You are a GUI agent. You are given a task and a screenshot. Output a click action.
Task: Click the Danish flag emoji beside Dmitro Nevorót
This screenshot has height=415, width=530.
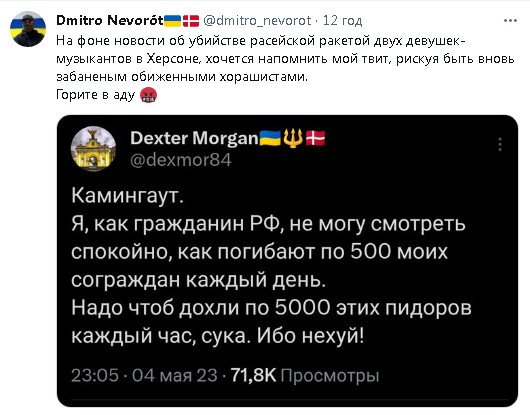[191, 21]
